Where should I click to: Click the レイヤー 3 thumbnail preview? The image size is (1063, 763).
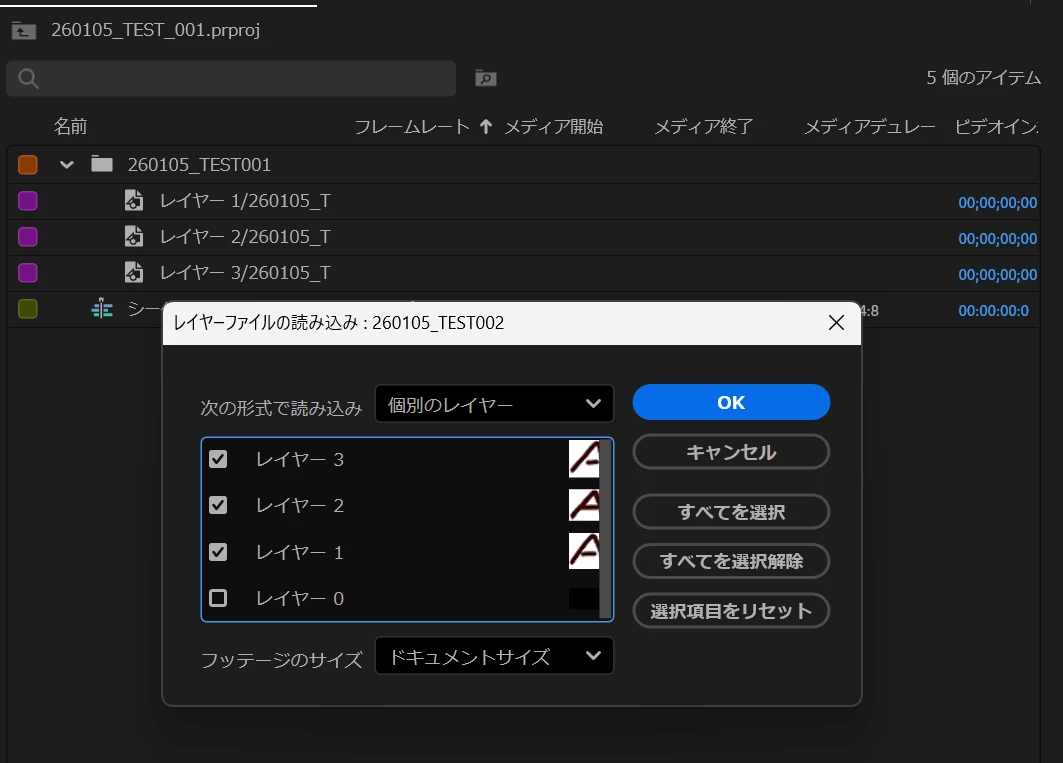[x=584, y=458]
